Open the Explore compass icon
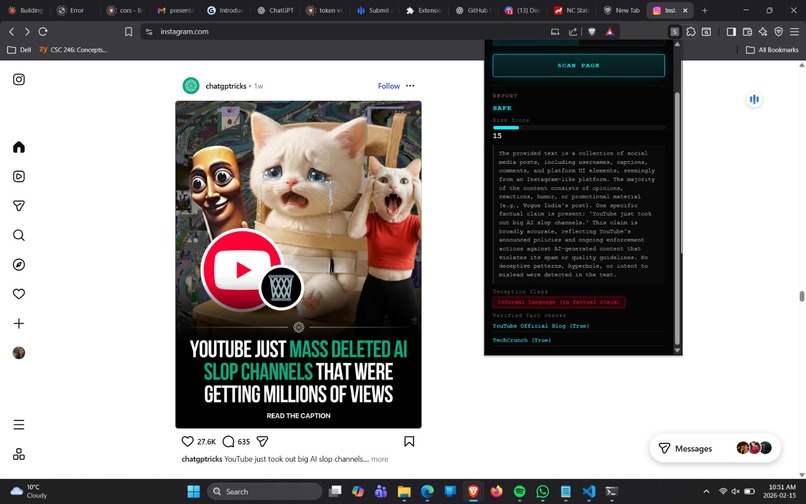806x504 pixels. coord(19,264)
